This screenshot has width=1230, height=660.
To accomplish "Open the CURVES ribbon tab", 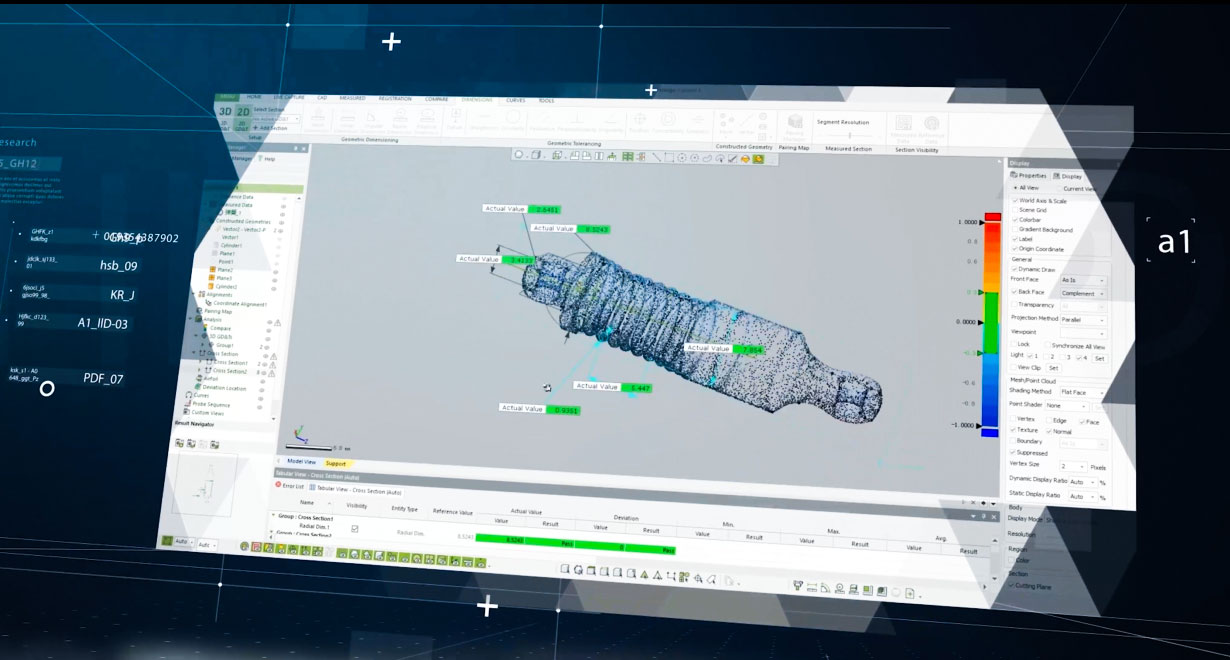I will [516, 101].
